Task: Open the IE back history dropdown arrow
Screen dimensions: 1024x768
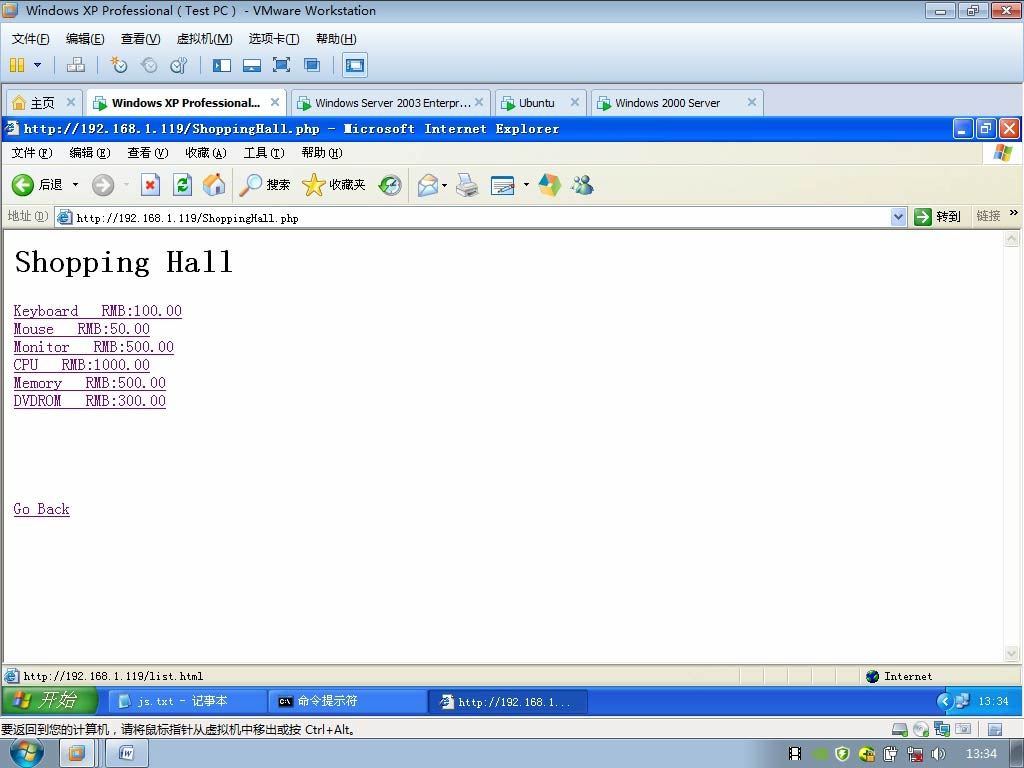Action: tap(75, 185)
